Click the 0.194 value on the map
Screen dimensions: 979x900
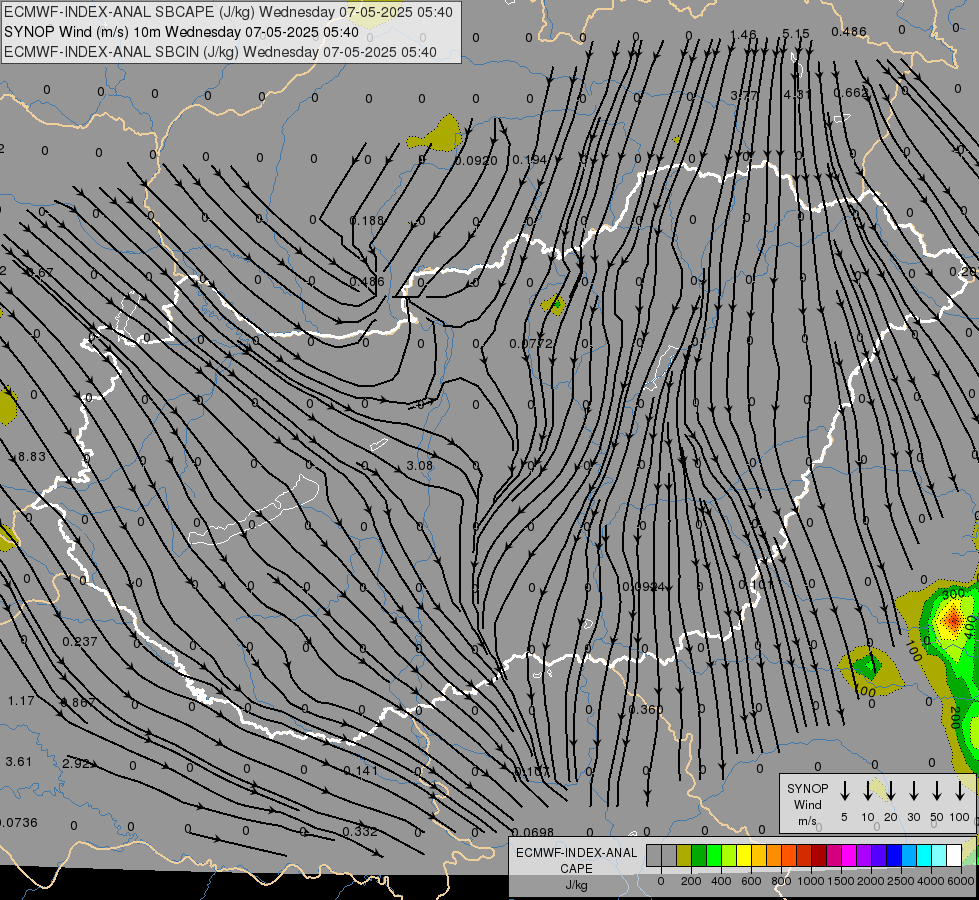pyautogui.click(x=529, y=160)
